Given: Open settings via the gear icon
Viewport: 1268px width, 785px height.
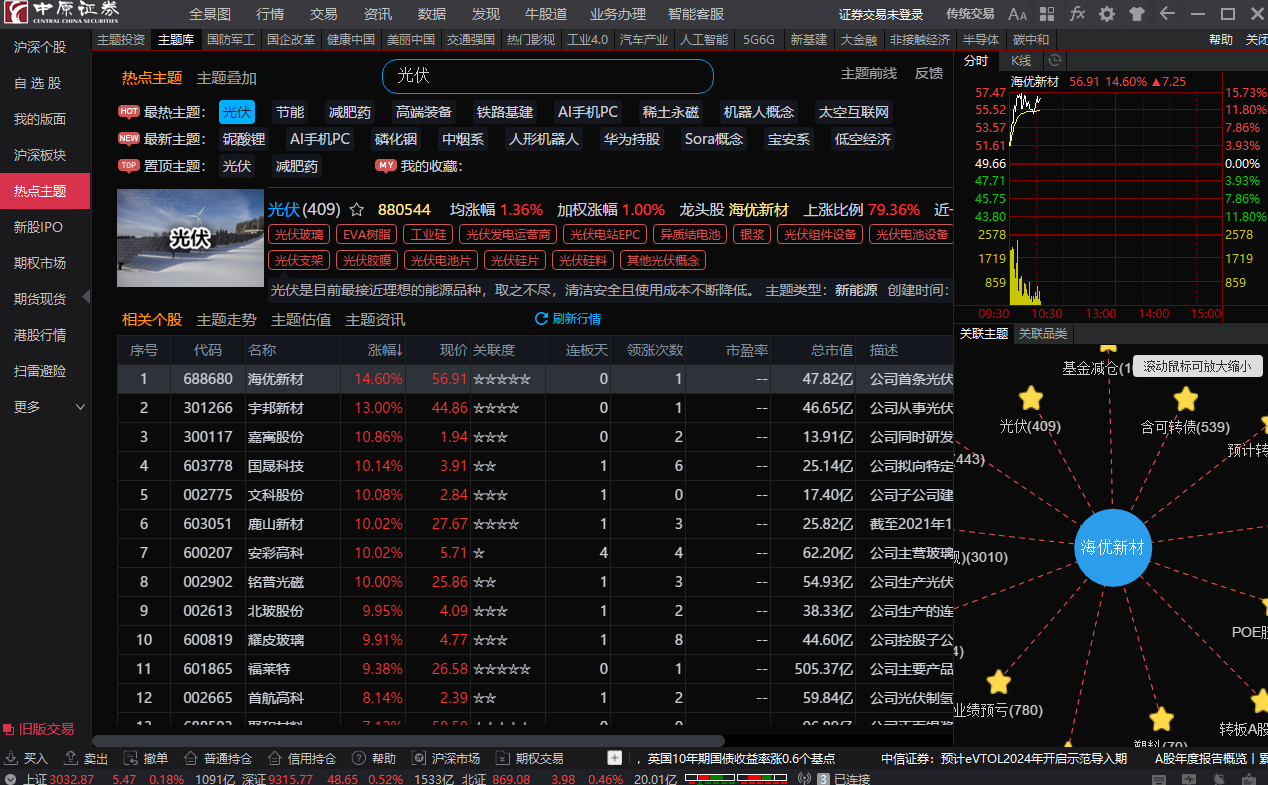Looking at the screenshot, I should click(1107, 14).
